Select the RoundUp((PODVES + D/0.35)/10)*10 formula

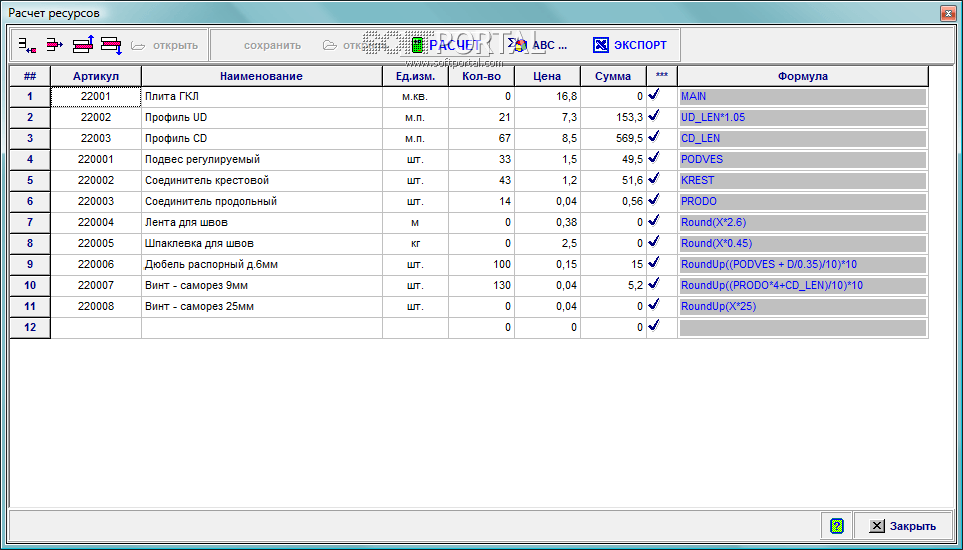[x=803, y=265]
